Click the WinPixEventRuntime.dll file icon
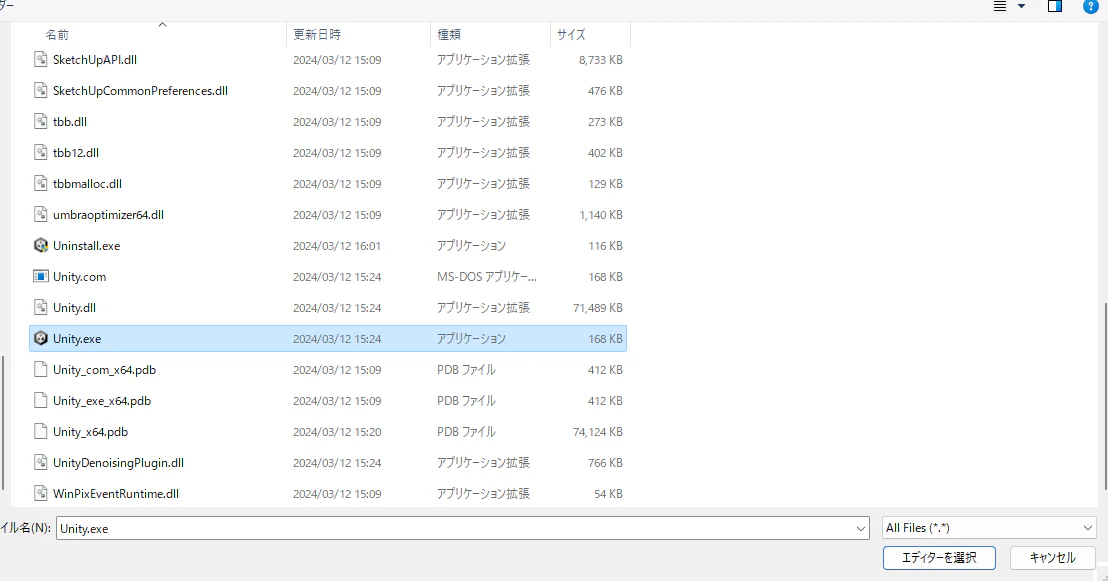Viewport: 1108px width, 581px height. point(41,493)
